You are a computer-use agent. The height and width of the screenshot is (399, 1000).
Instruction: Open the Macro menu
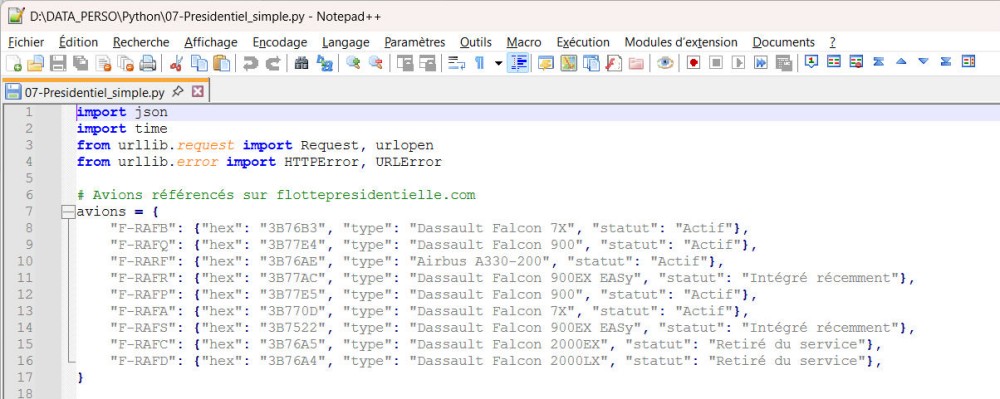(x=524, y=42)
